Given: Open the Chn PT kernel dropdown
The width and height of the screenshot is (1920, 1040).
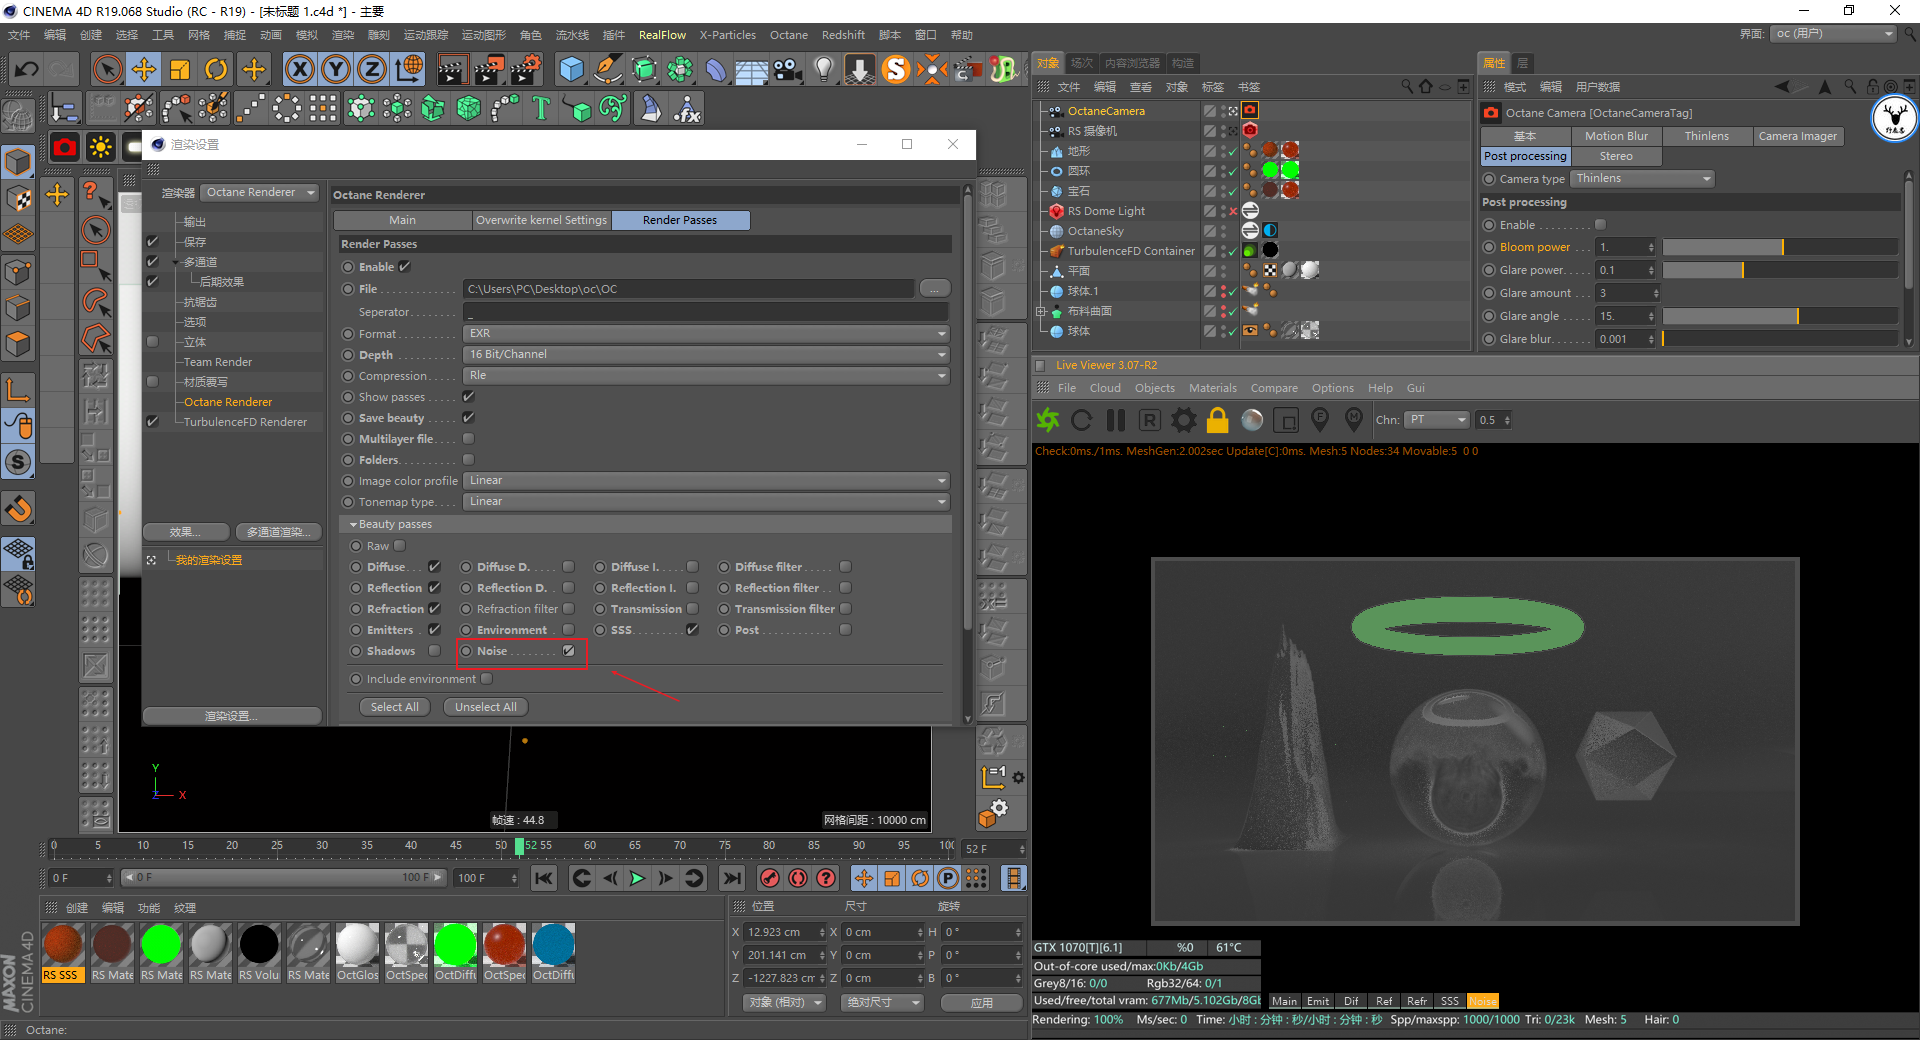Looking at the screenshot, I should [x=1436, y=420].
